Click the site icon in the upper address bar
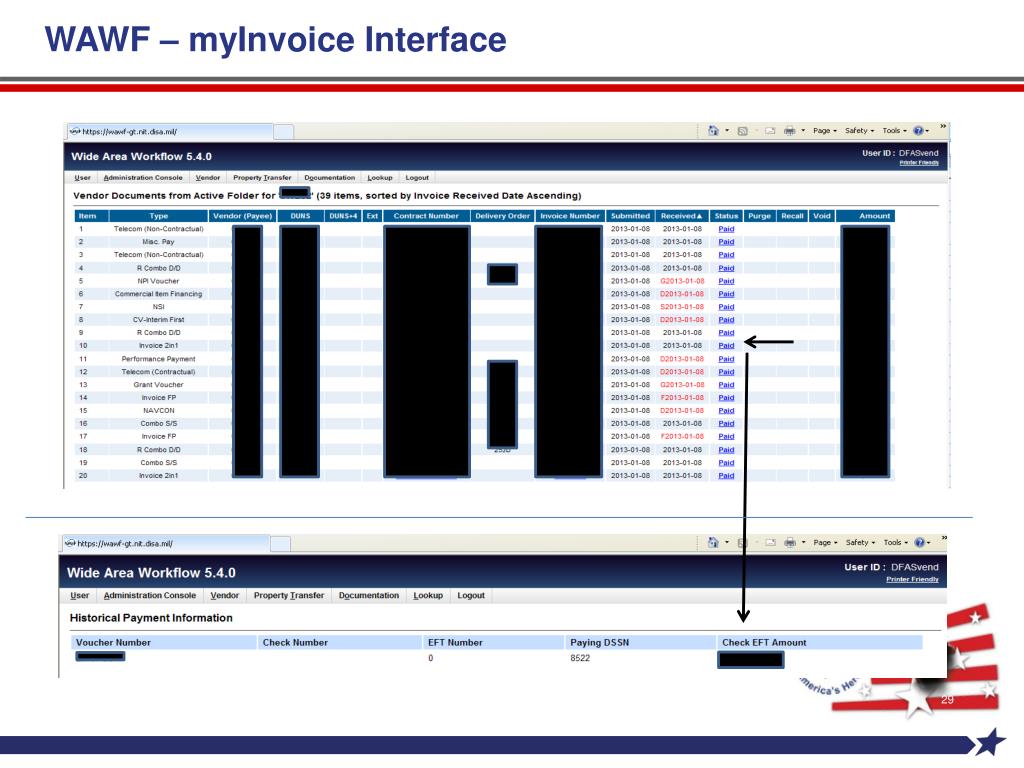The height and width of the screenshot is (768, 1024). click(x=75, y=131)
